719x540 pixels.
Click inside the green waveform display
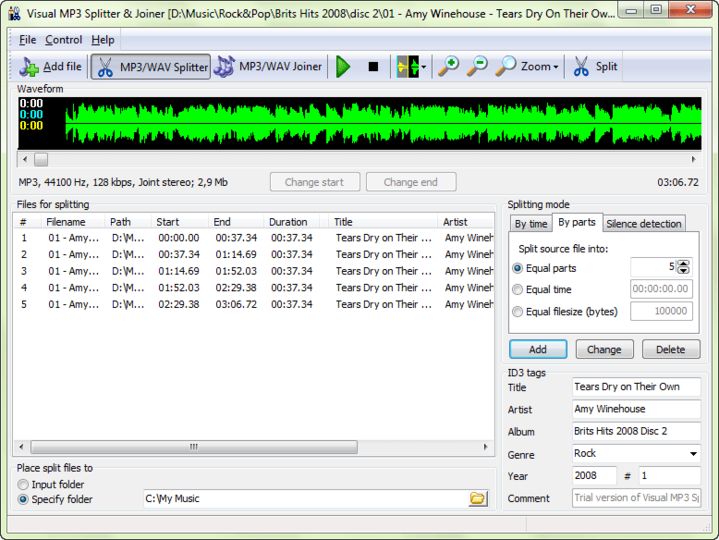[360, 123]
